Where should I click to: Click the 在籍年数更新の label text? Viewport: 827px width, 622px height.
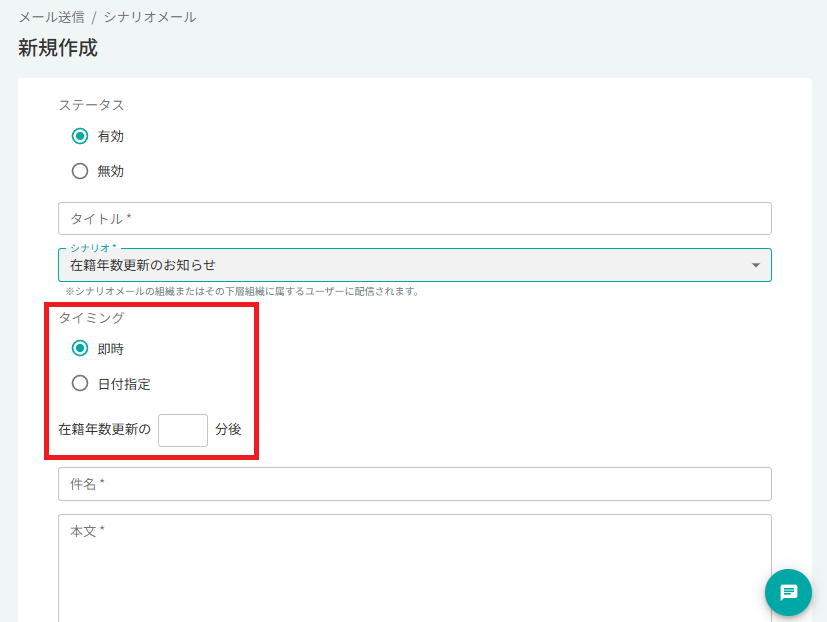pyautogui.click(x=104, y=429)
